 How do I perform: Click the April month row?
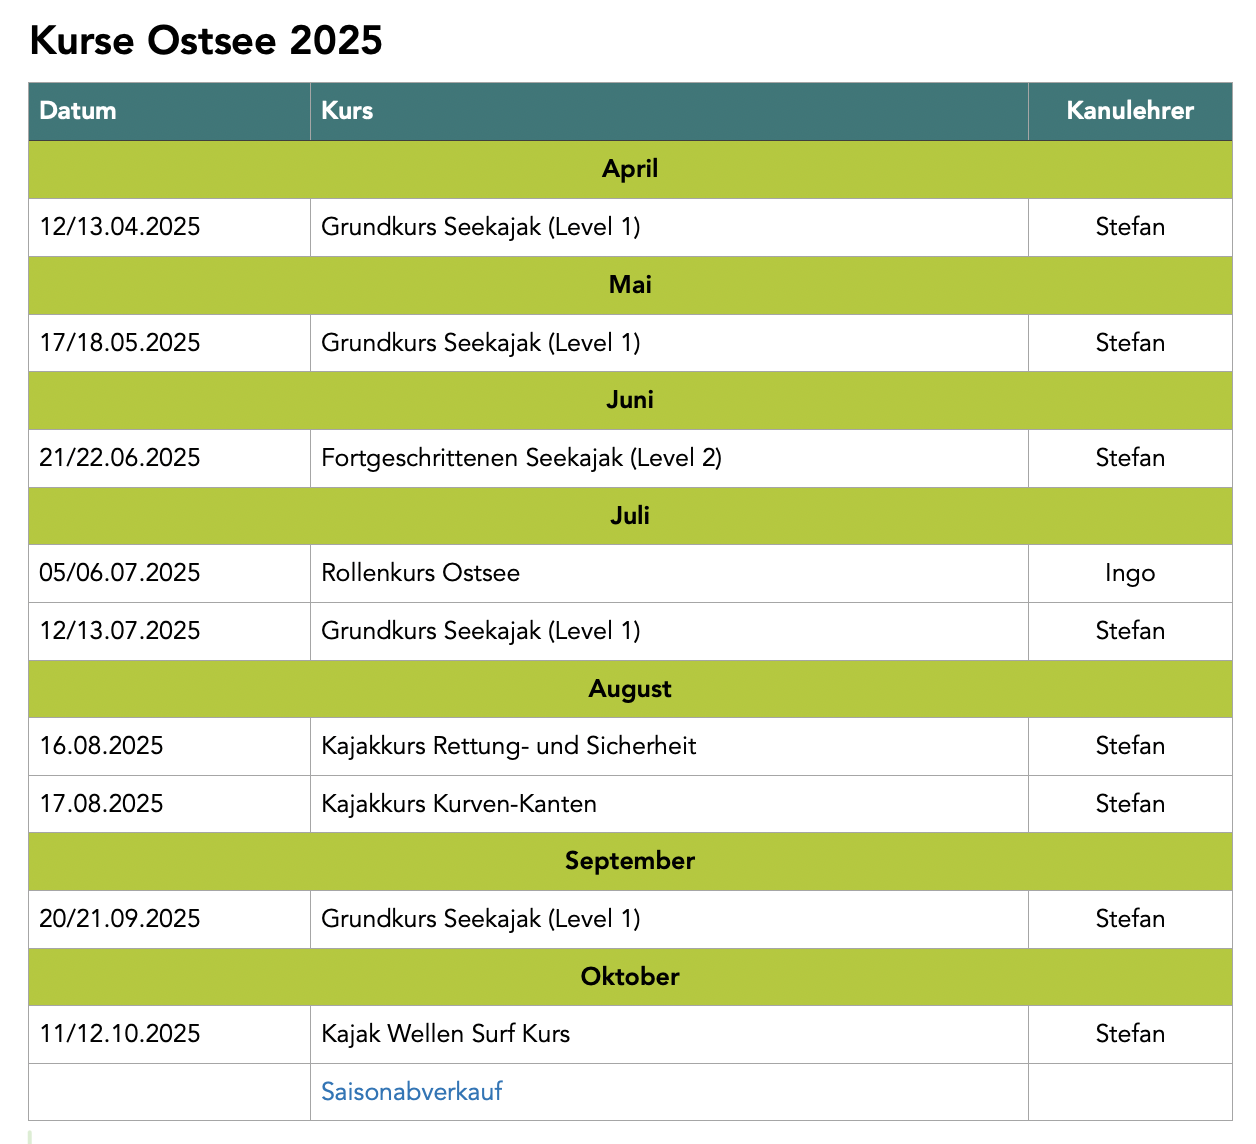coord(629,169)
